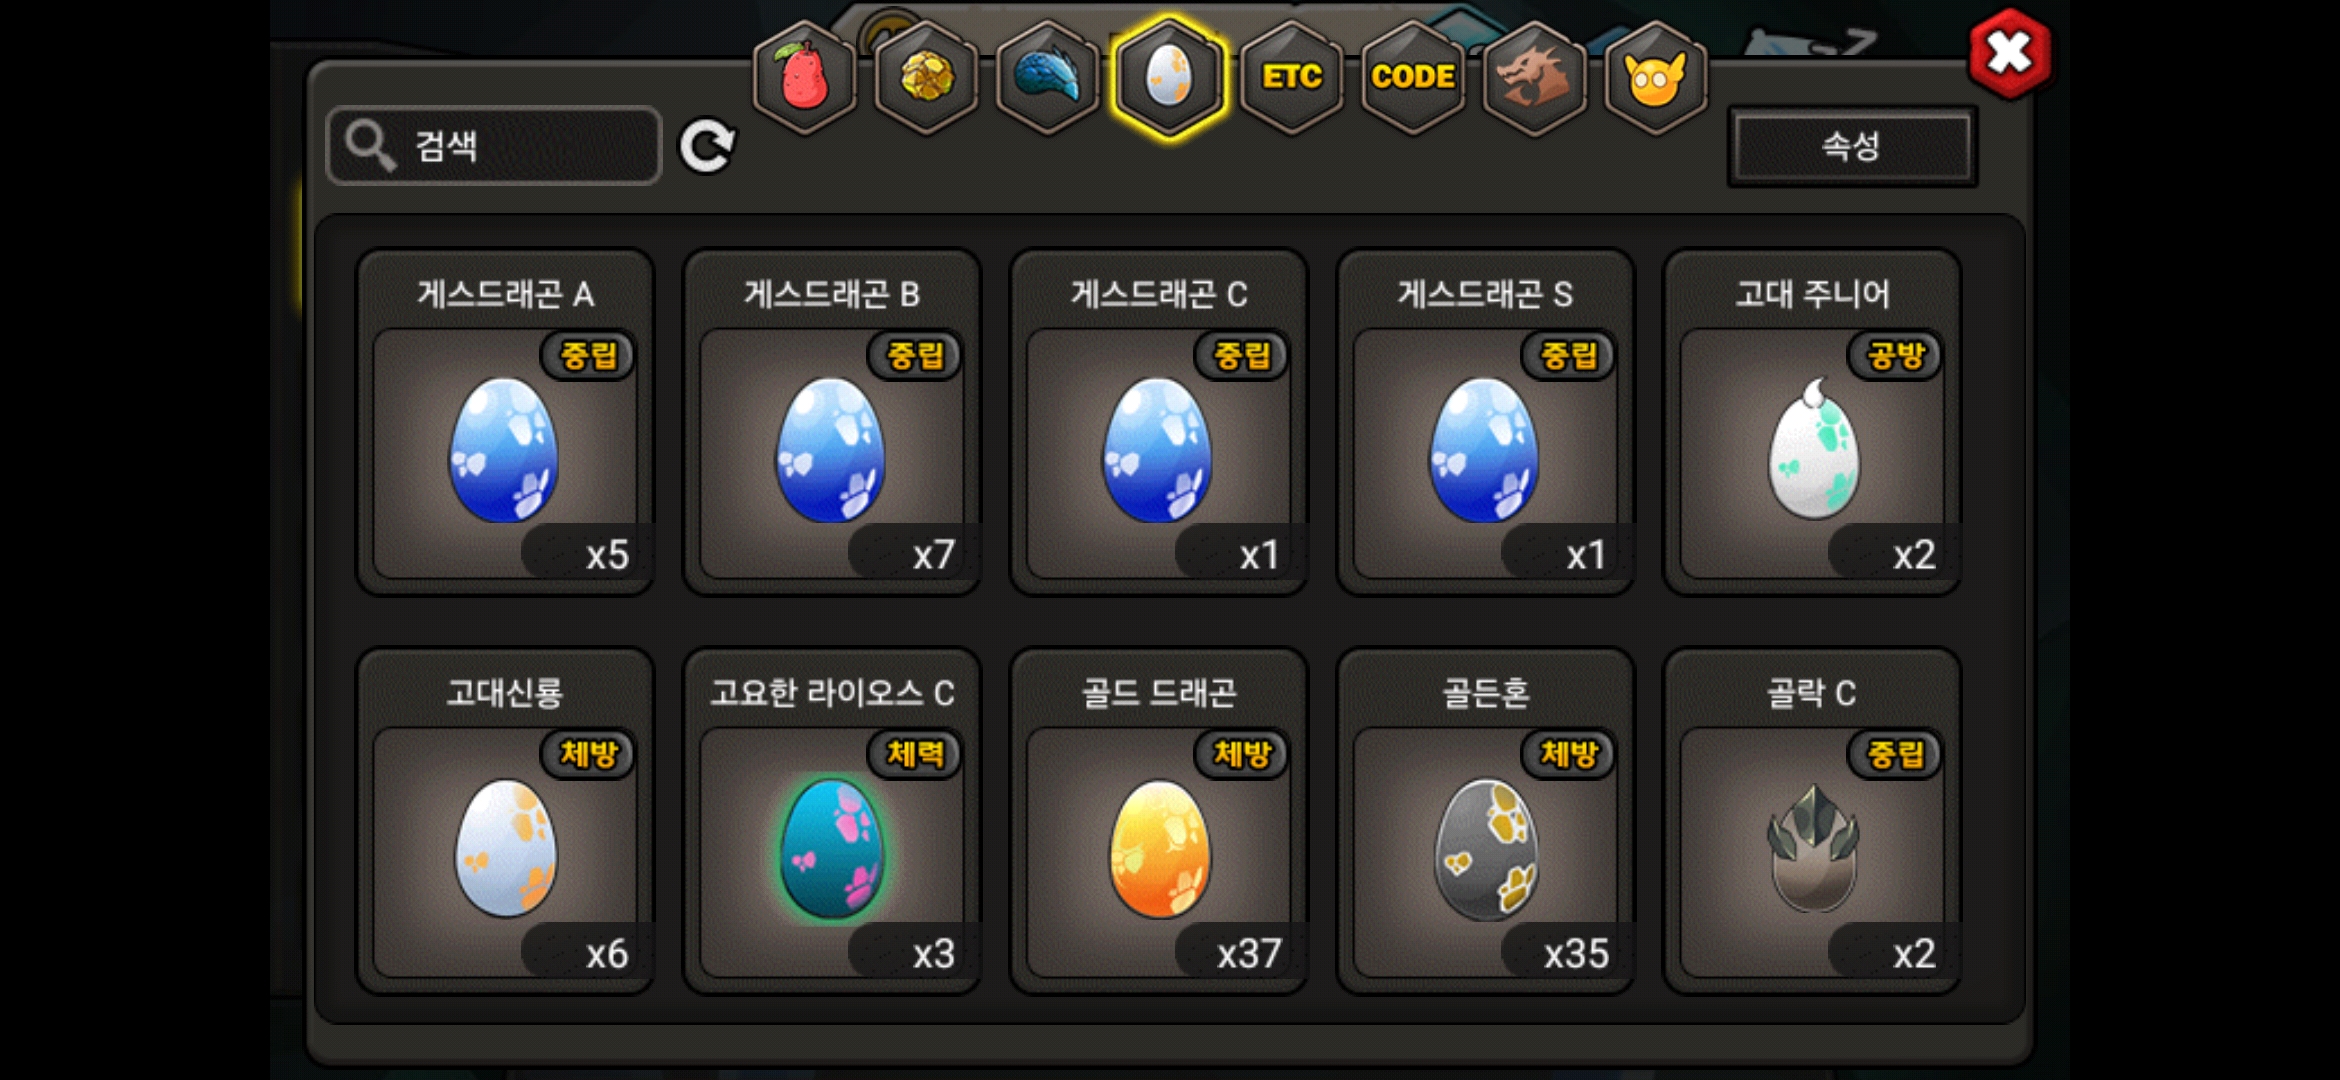This screenshot has width=2340, height=1080.
Task: Switch to the CODE tab
Action: [x=1413, y=77]
